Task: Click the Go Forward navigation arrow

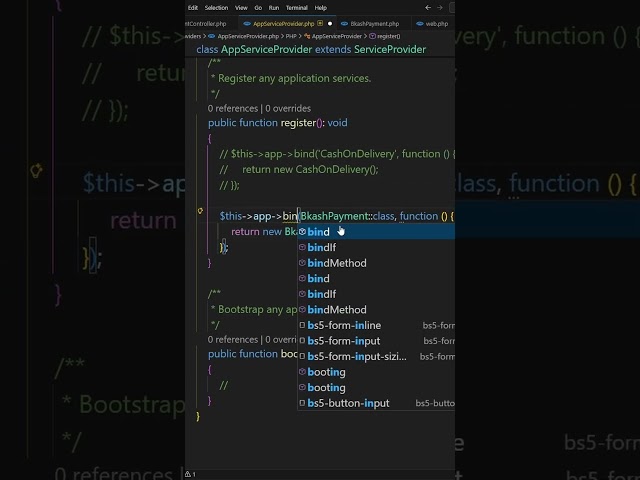Action: [x=440, y=7]
